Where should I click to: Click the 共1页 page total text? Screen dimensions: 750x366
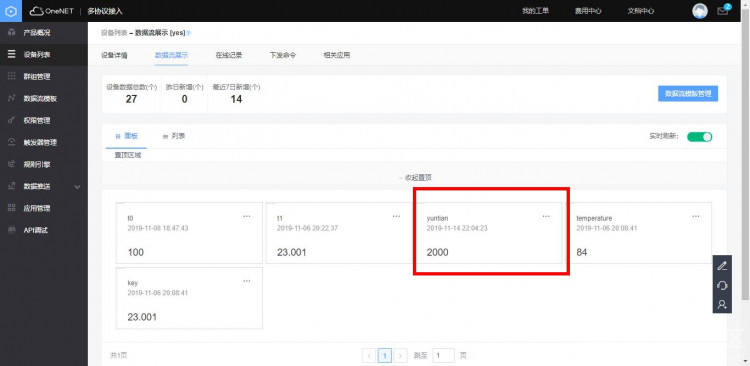pyautogui.click(x=119, y=355)
